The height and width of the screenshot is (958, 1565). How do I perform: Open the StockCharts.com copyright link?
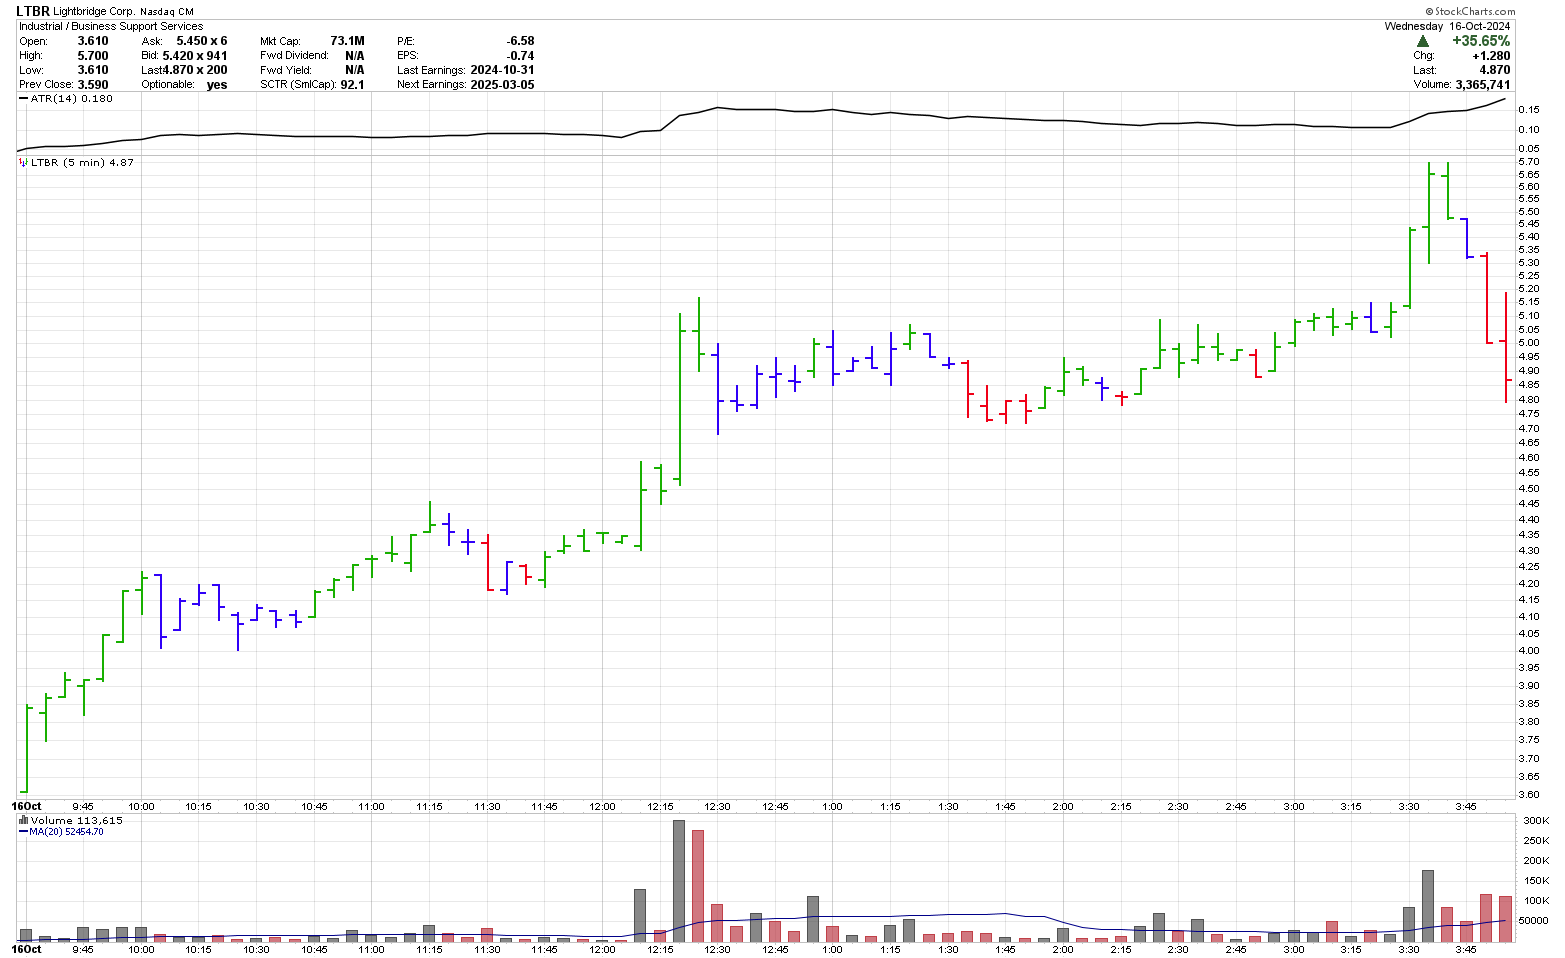click(1469, 11)
